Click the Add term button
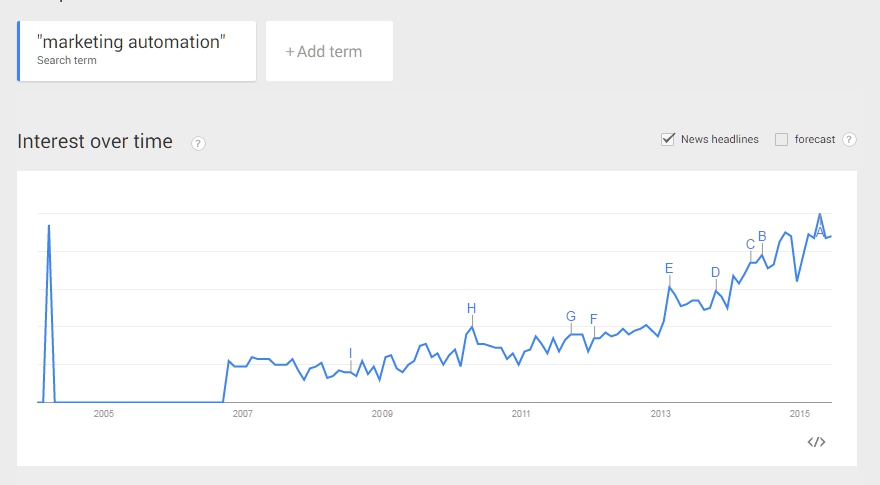The image size is (880, 485). coord(329,51)
